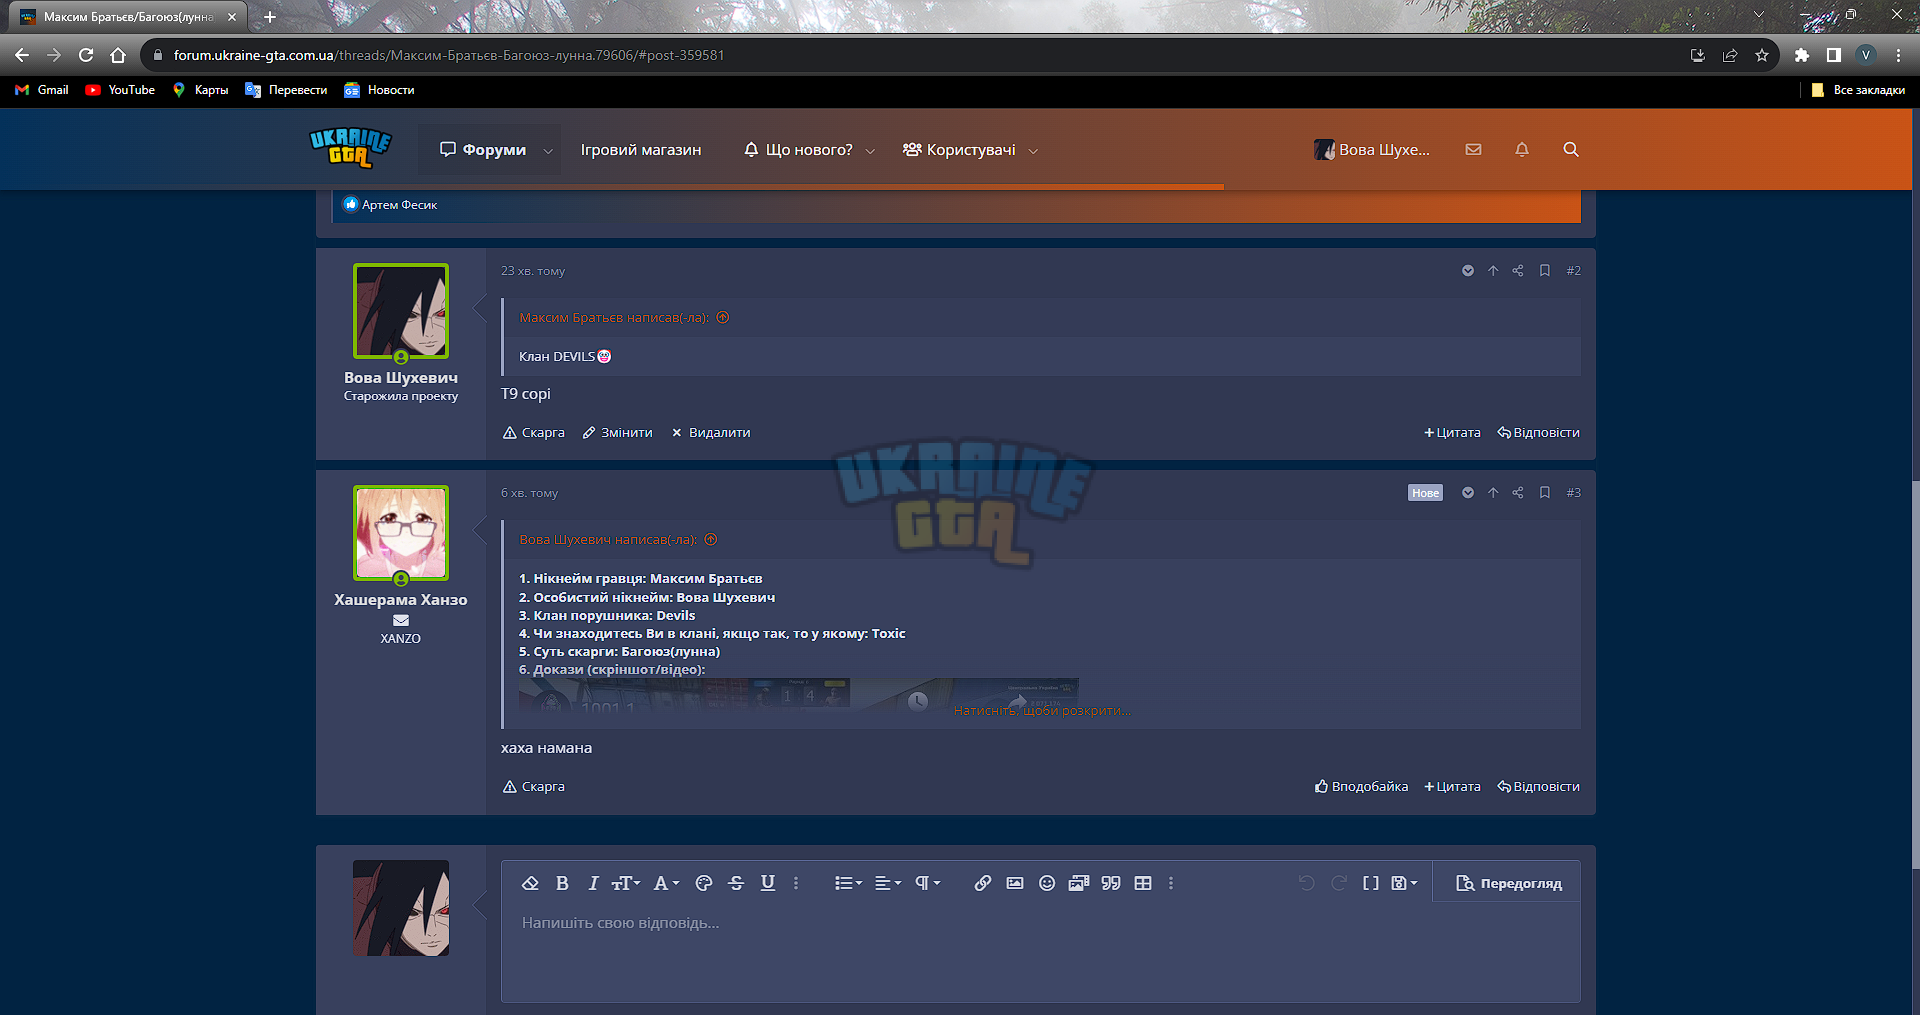
Task: Click the insert table icon in editor
Action: pos(1143,883)
